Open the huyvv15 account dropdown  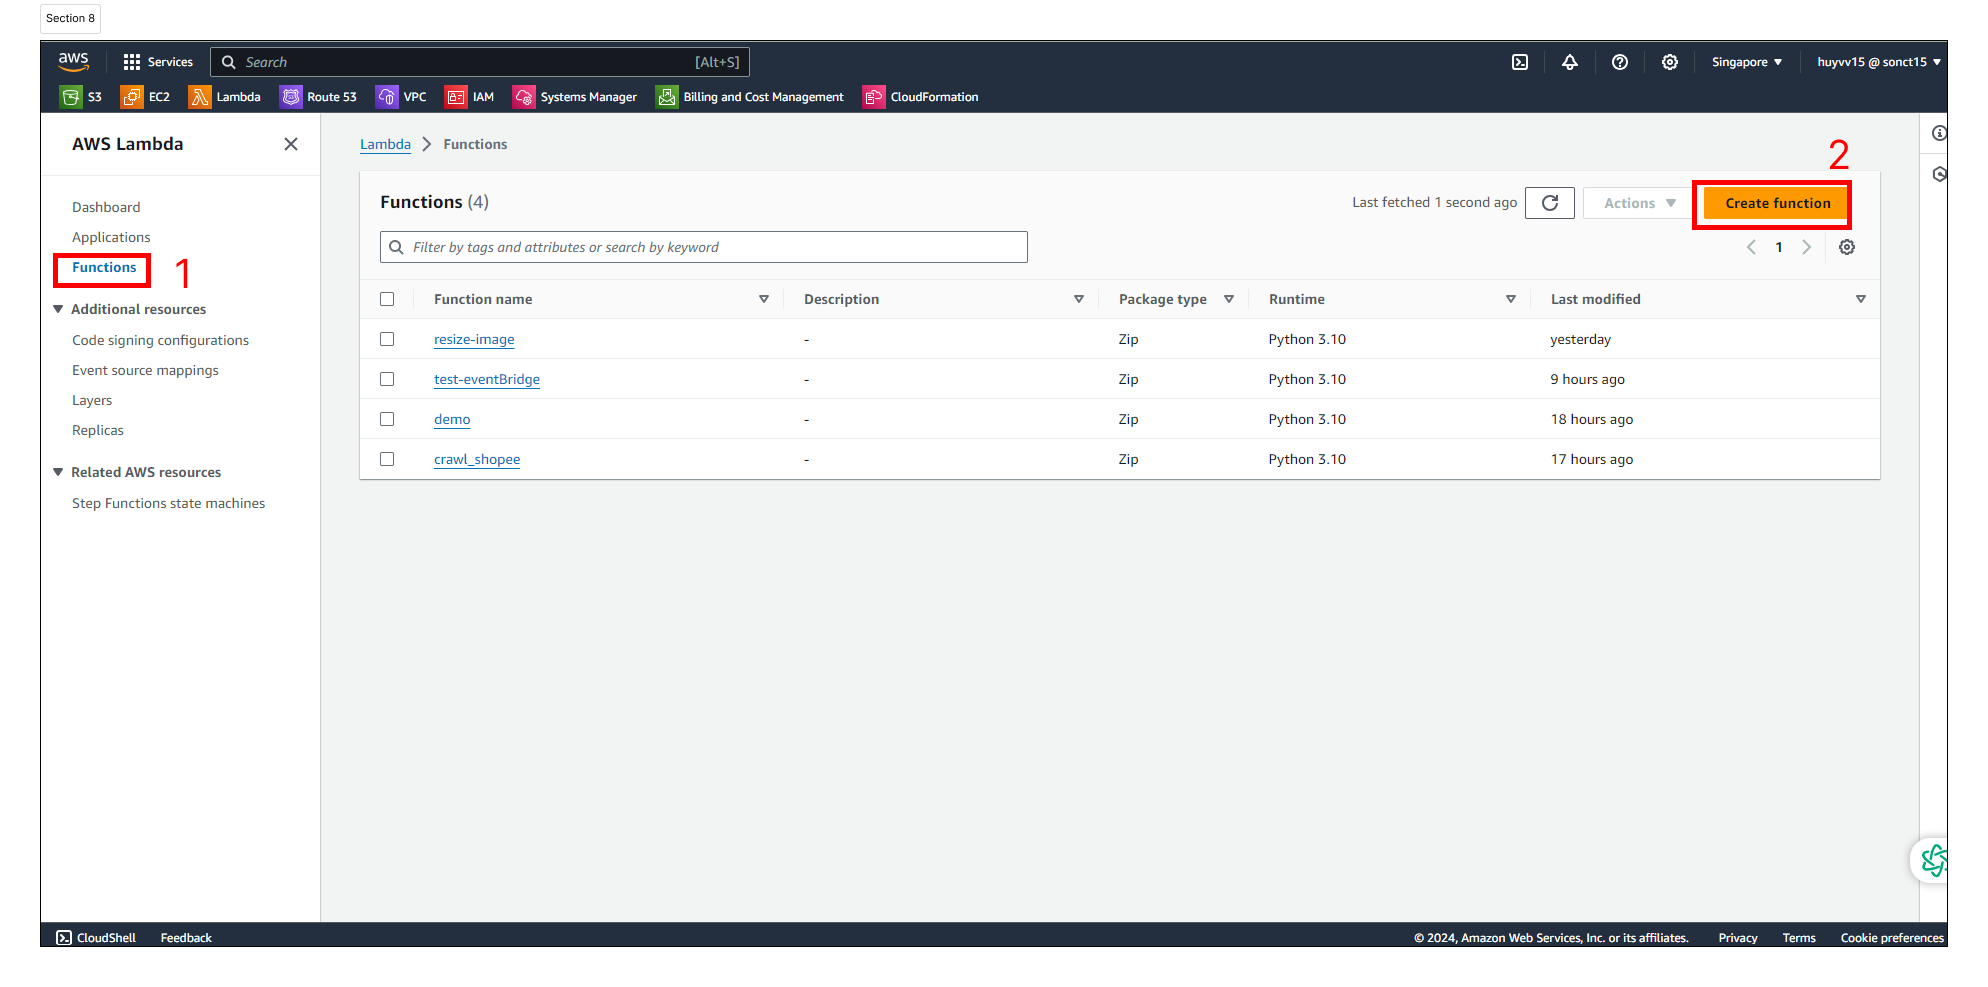[1879, 62]
